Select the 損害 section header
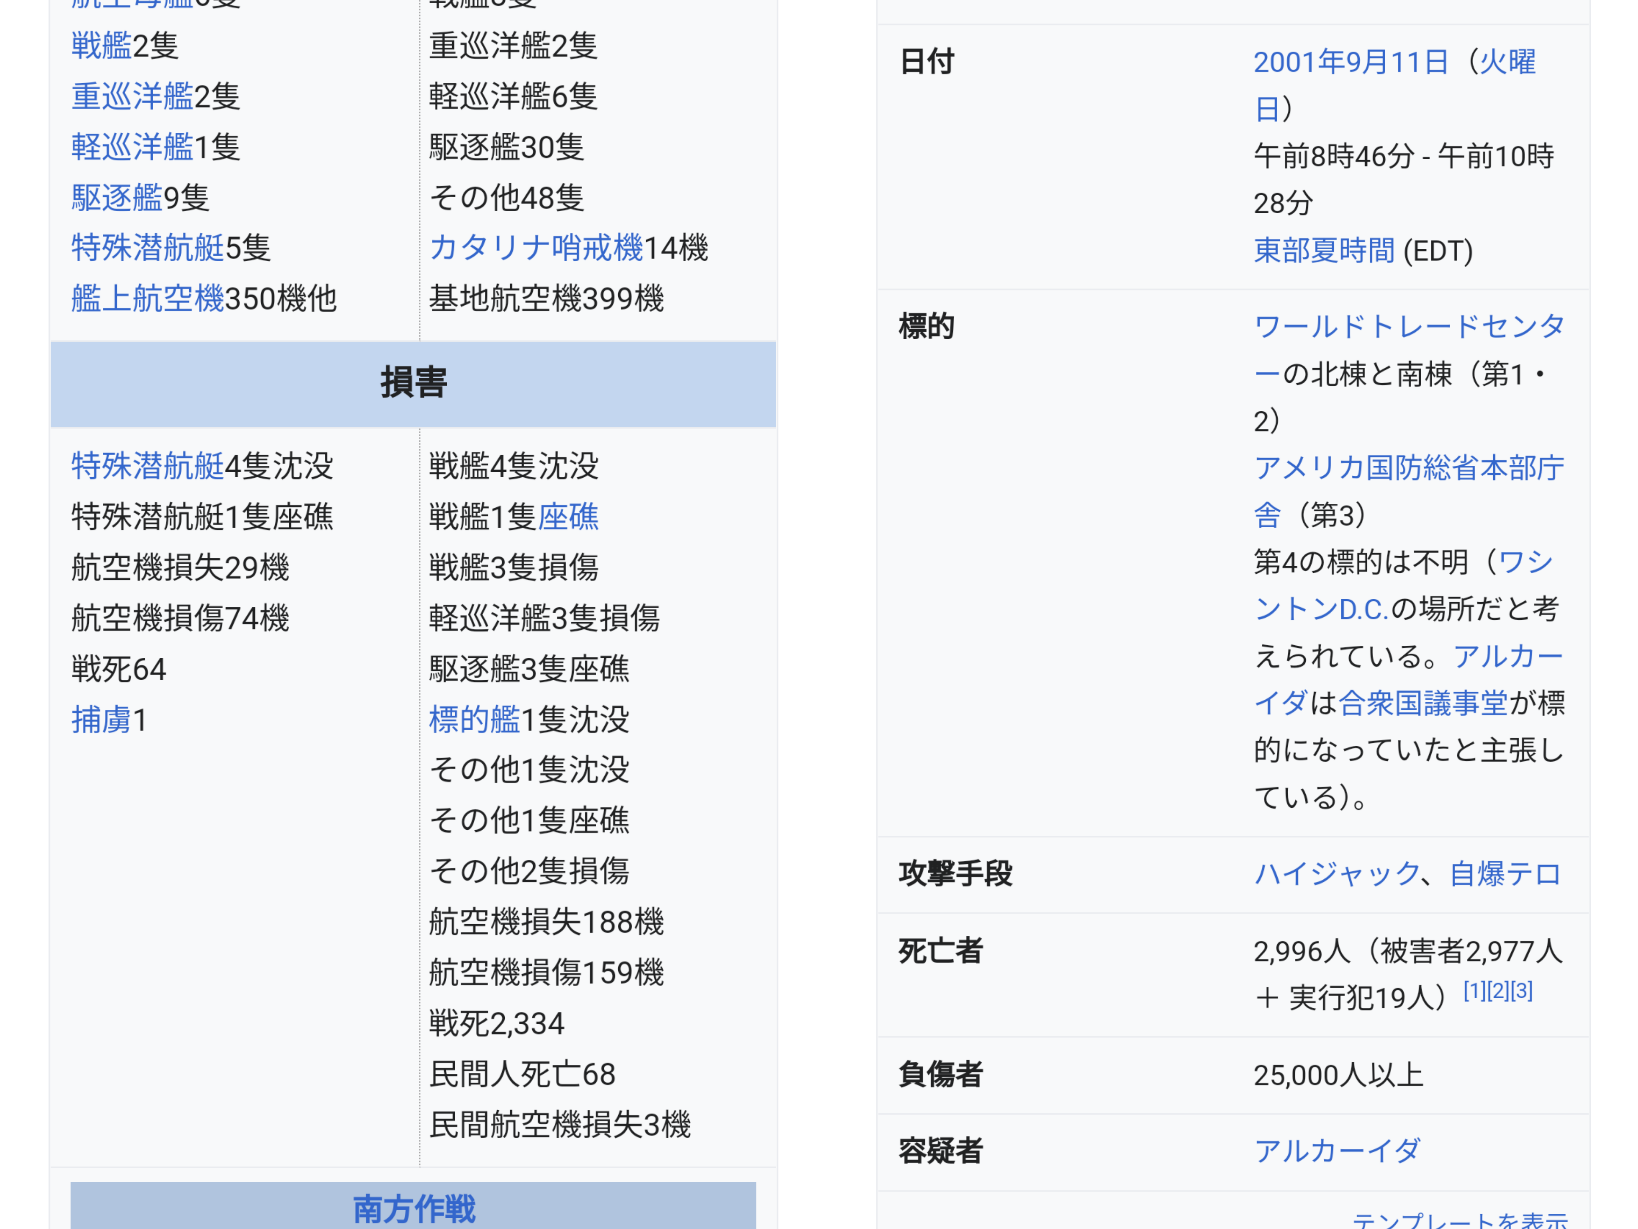The width and height of the screenshot is (1638, 1229). [413, 384]
